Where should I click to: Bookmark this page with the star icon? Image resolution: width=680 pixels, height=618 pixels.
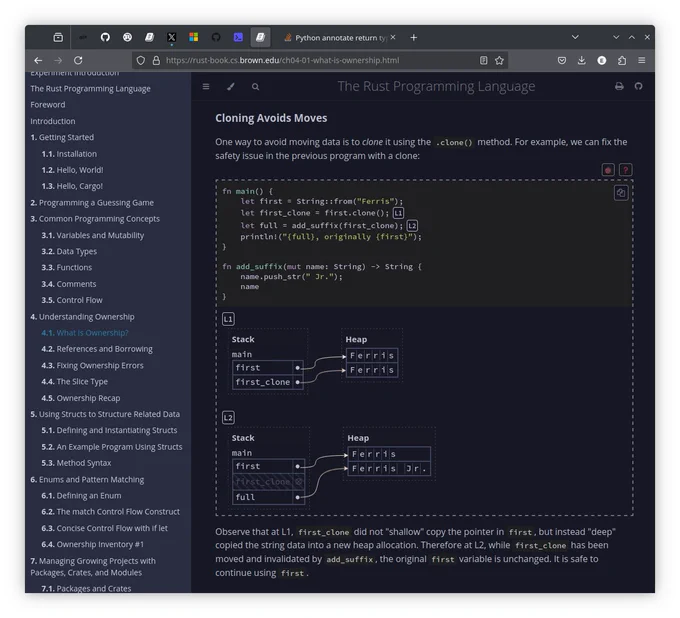tap(499, 60)
